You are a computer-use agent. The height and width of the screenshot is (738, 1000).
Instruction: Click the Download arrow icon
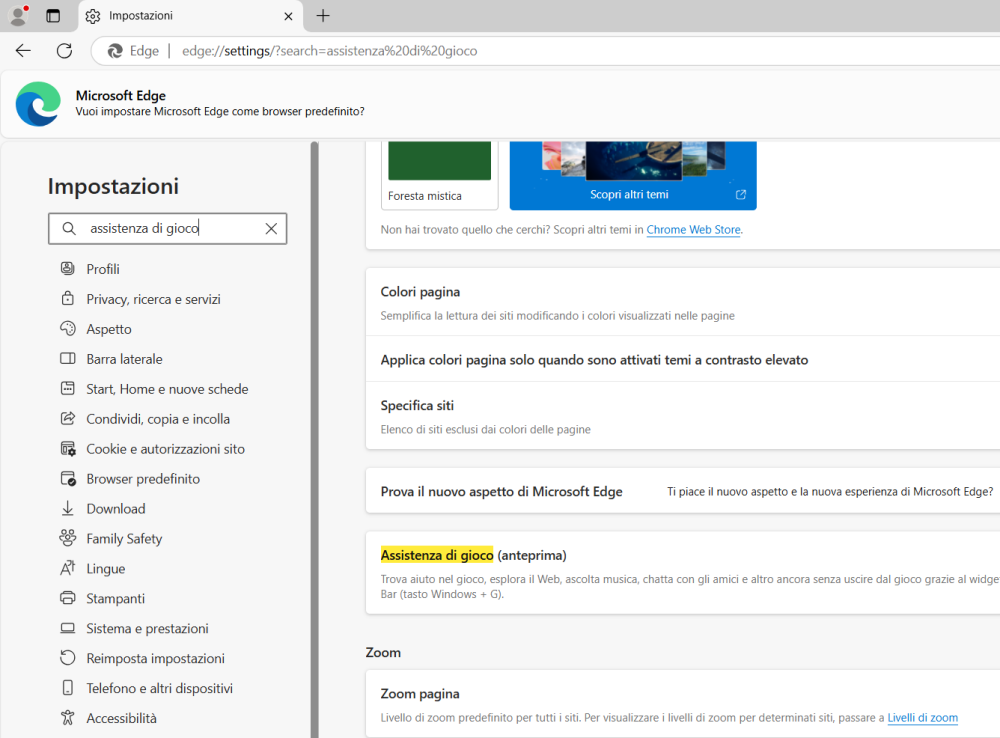(x=68, y=508)
